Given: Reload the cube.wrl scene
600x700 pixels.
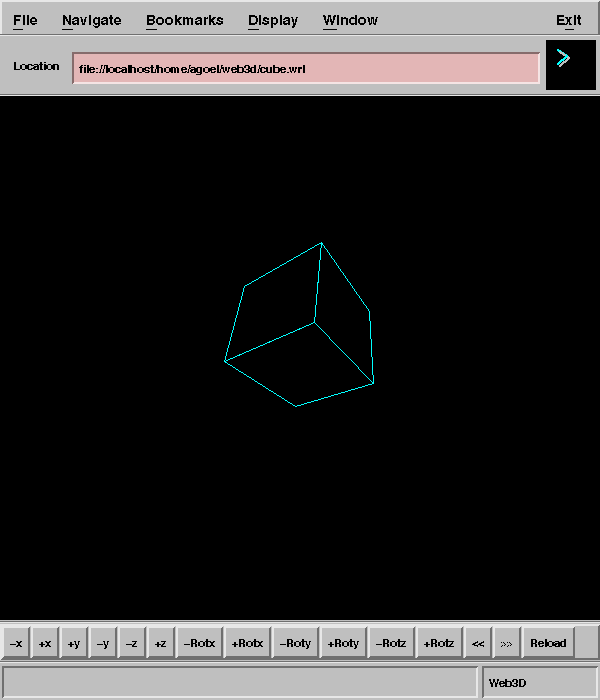Looking at the screenshot, I should point(548,643).
